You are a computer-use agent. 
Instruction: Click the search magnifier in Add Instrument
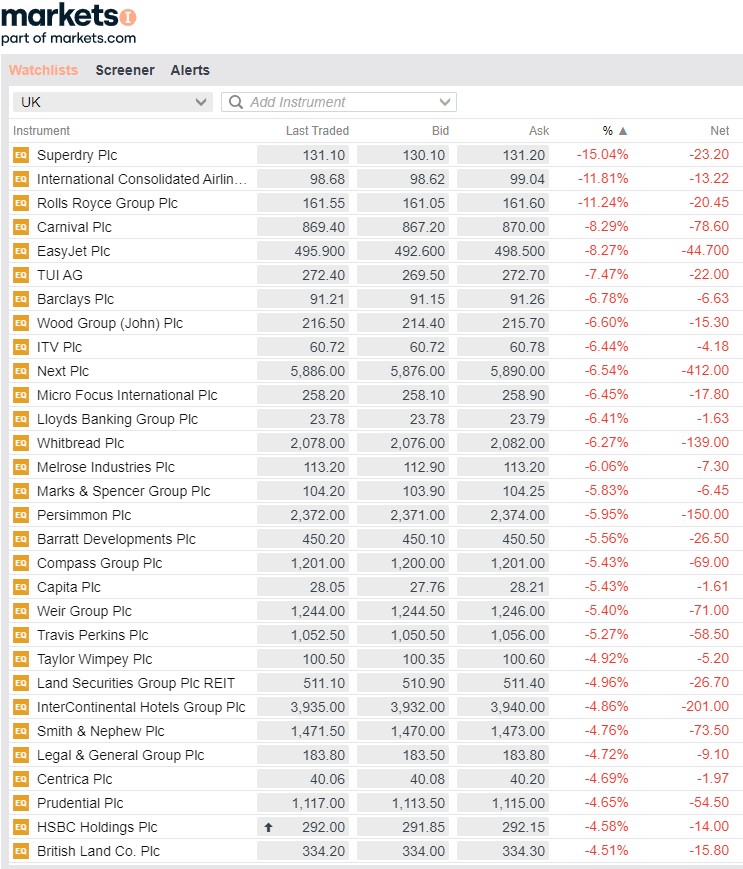click(x=236, y=102)
